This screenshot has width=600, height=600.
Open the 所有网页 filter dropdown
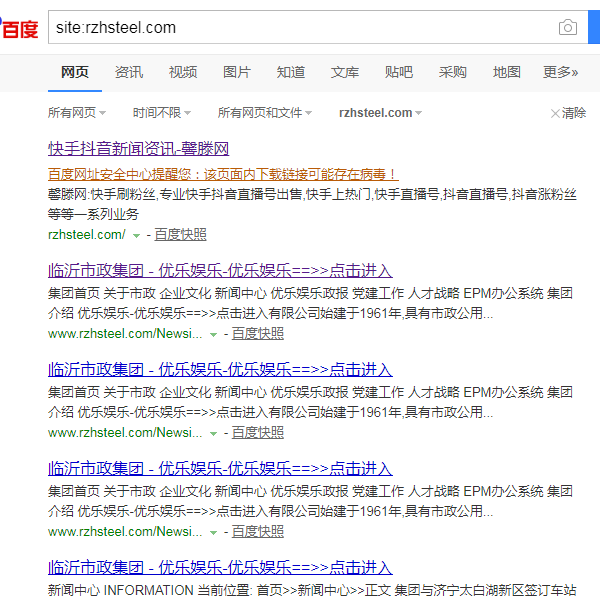click(77, 113)
